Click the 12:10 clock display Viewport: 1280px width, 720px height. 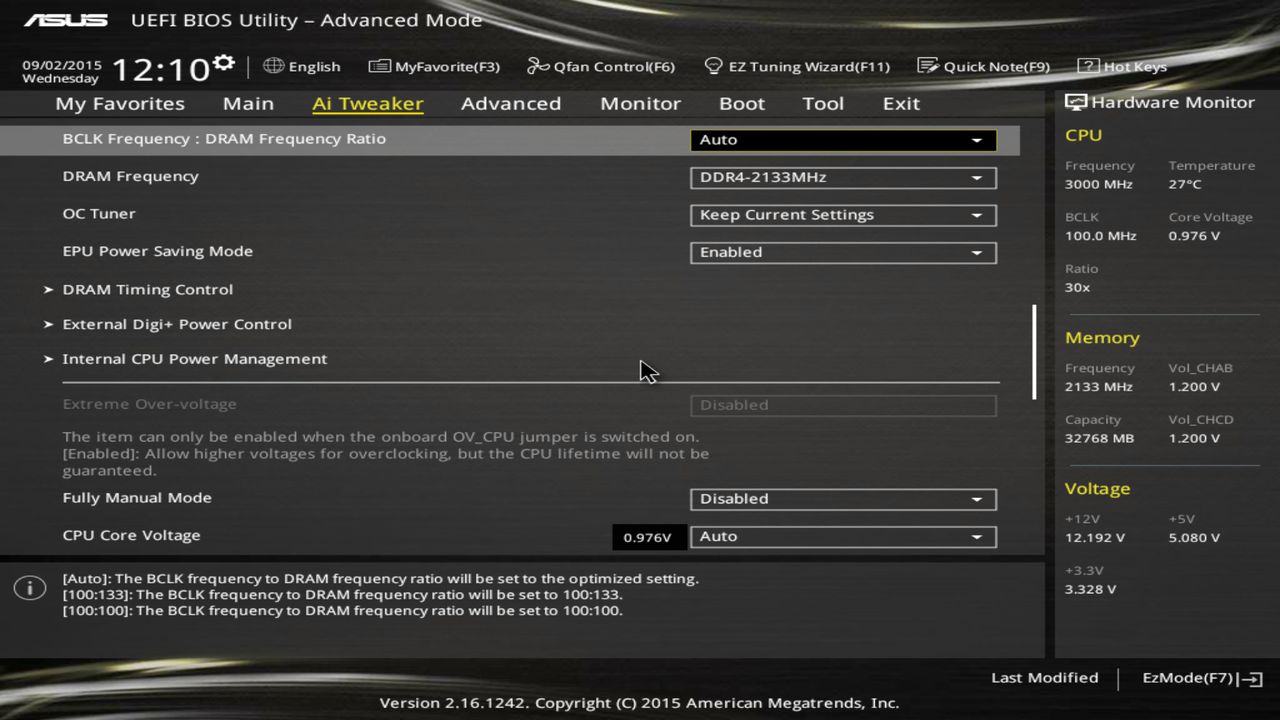[160, 70]
